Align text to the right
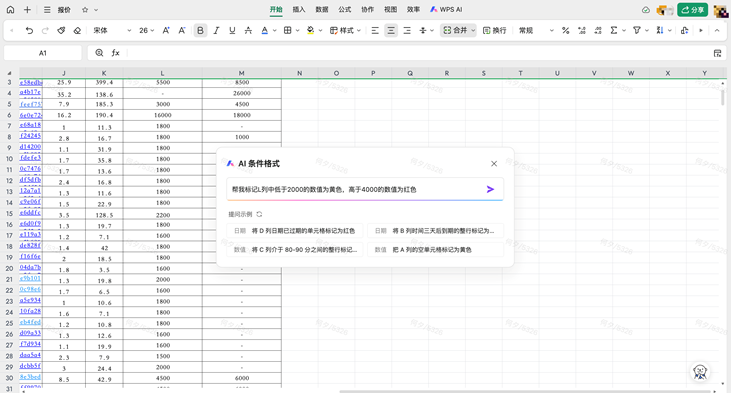731x393 pixels. coord(407,30)
